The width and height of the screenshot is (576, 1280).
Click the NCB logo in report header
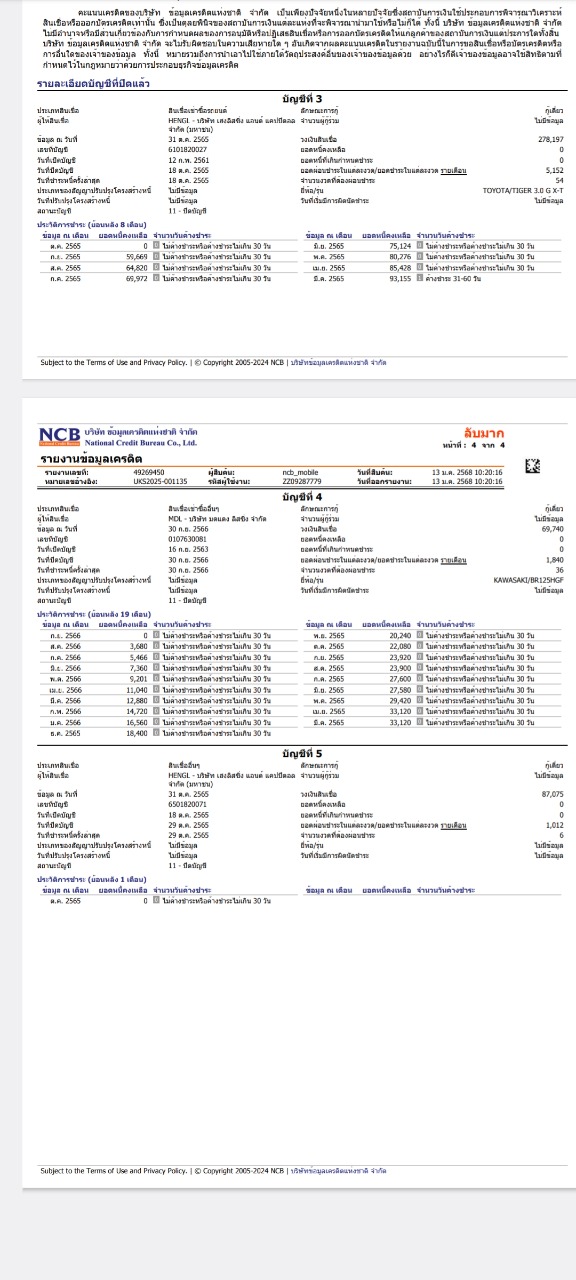click(x=60, y=435)
